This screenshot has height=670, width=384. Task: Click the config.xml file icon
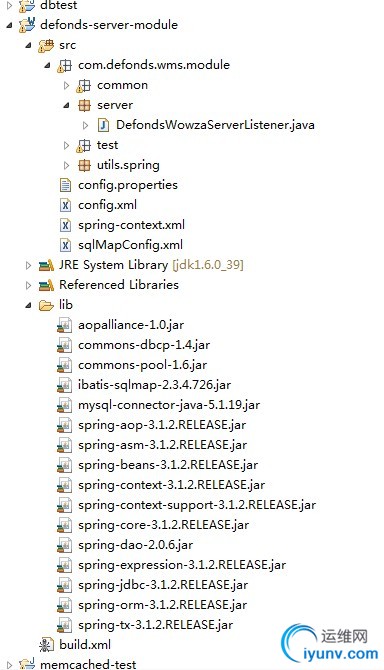65,205
